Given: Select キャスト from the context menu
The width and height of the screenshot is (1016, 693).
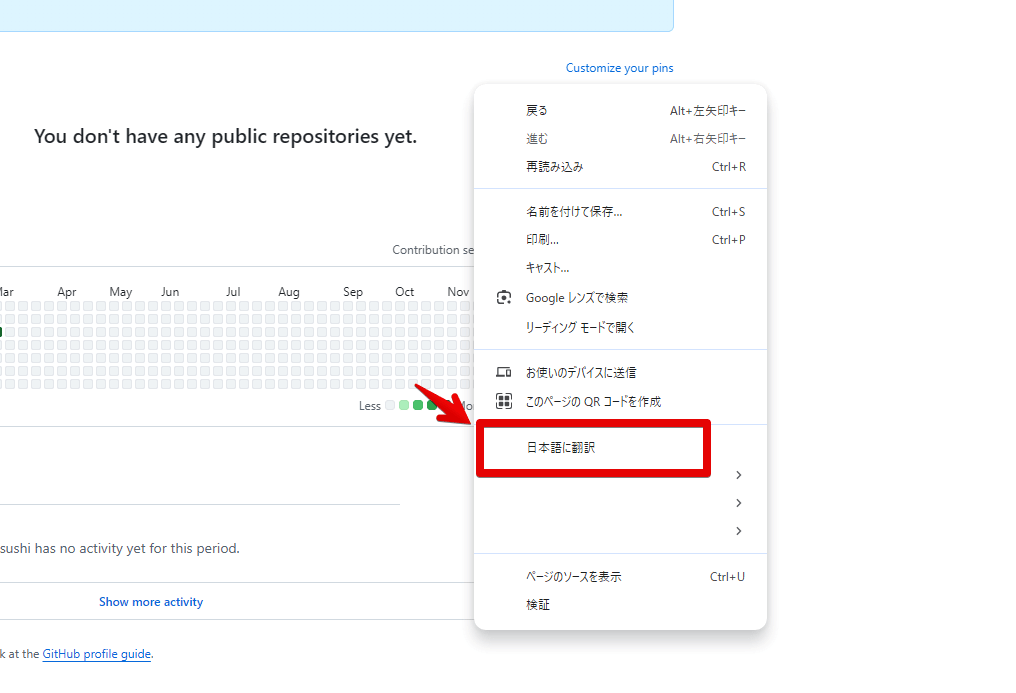Looking at the screenshot, I should (x=545, y=267).
